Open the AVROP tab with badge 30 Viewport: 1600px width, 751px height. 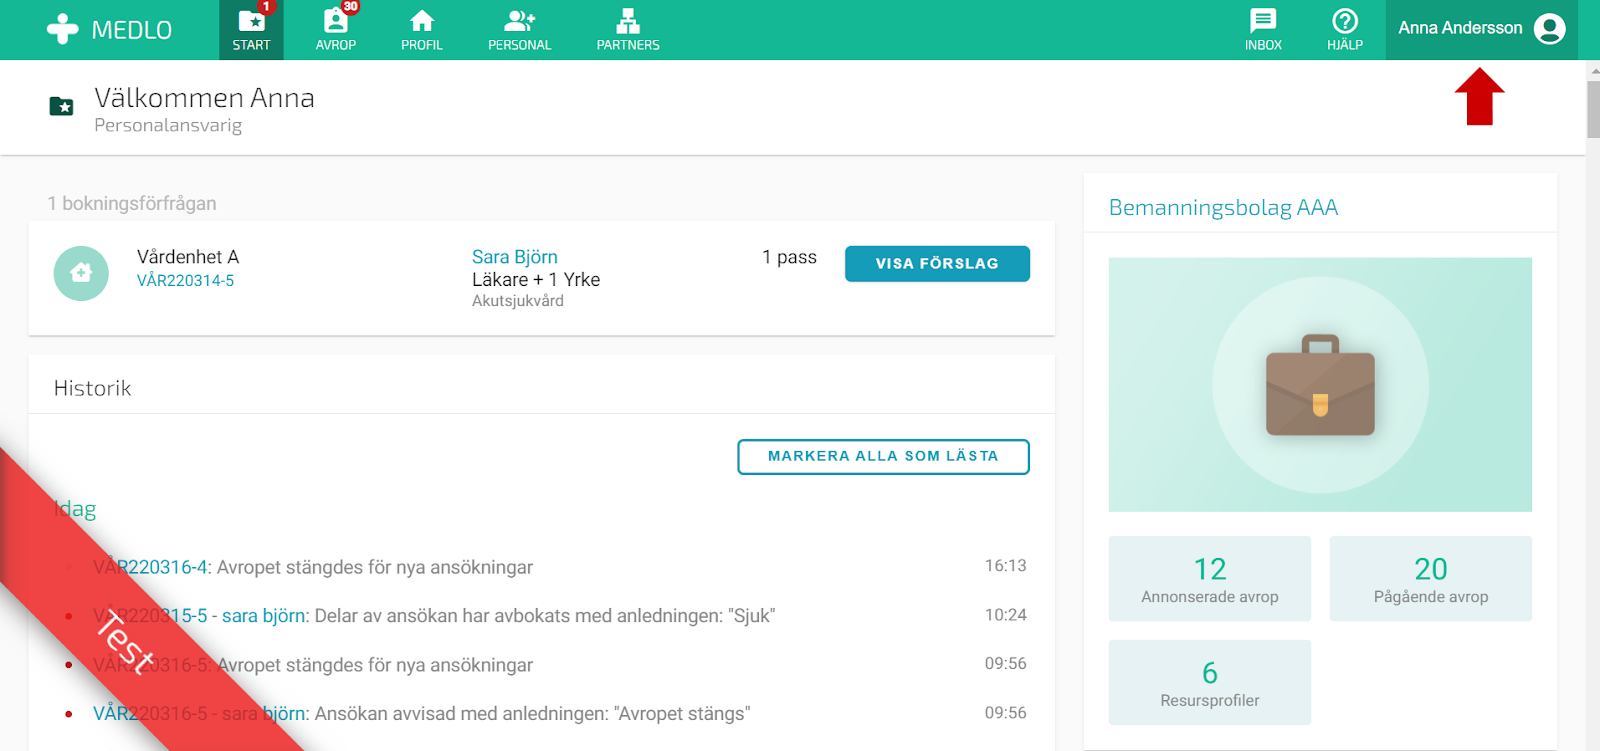tap(336, 30)
